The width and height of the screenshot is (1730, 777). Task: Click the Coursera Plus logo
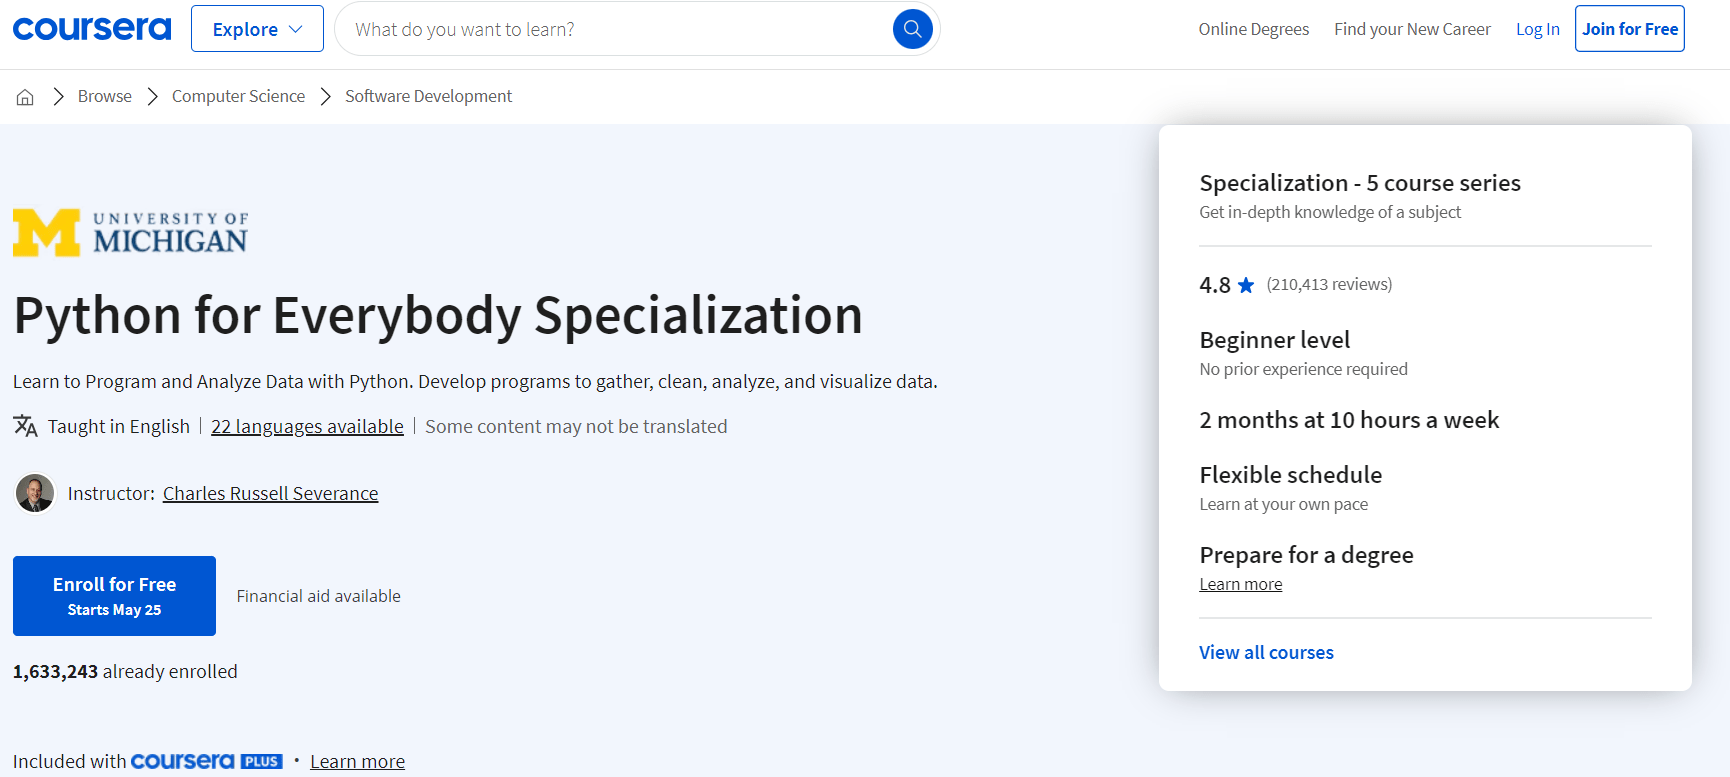(x=207, y=761)
